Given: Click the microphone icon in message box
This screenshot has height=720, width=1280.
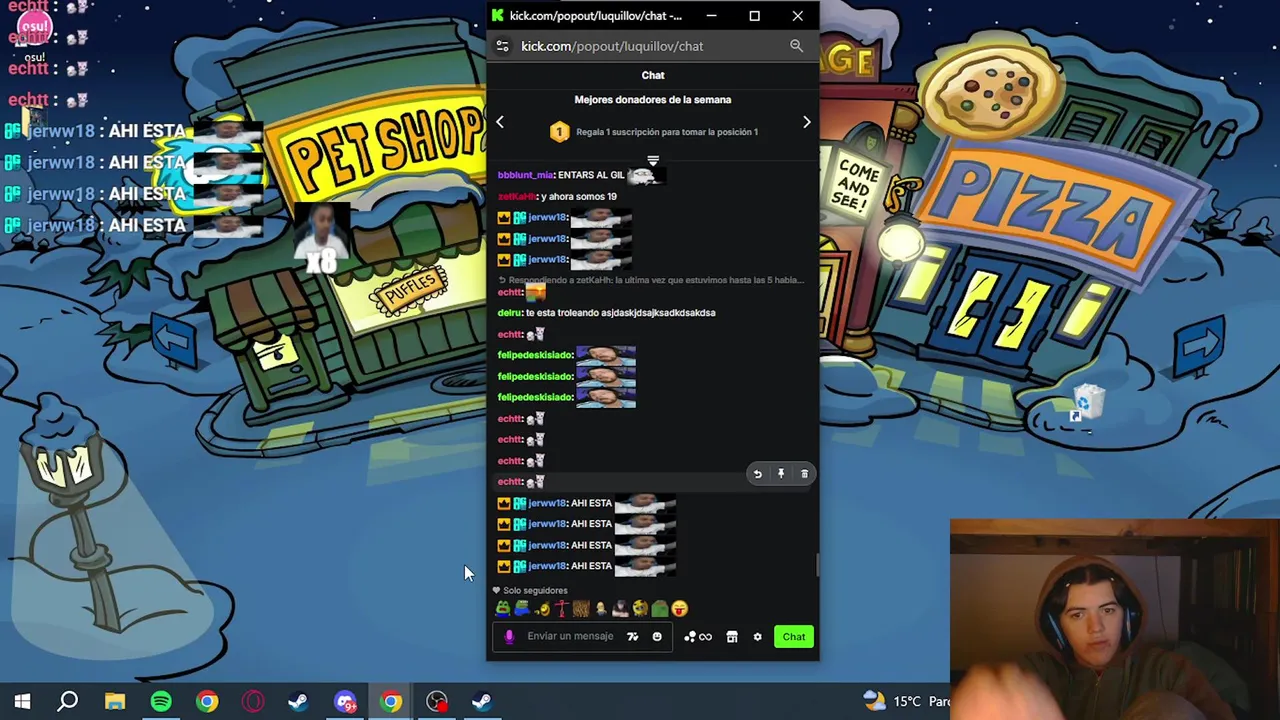Looking at the screenshot, I should [x=509, y=637].
